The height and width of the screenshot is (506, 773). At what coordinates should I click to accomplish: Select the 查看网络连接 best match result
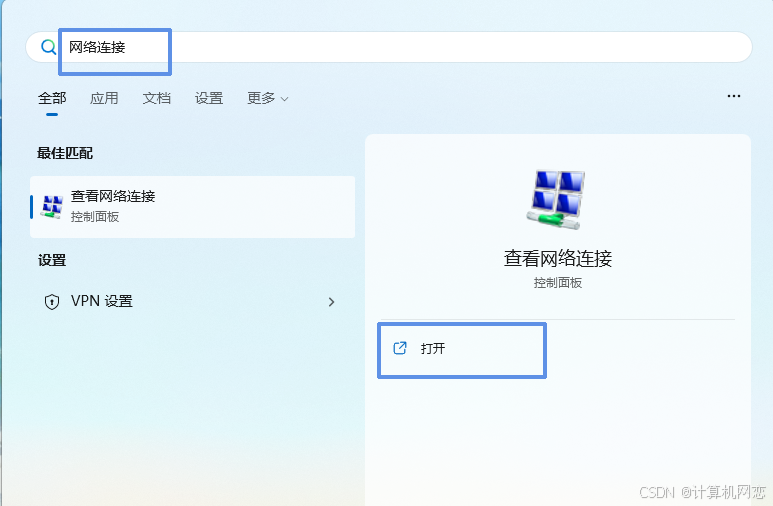click(192, 207)
